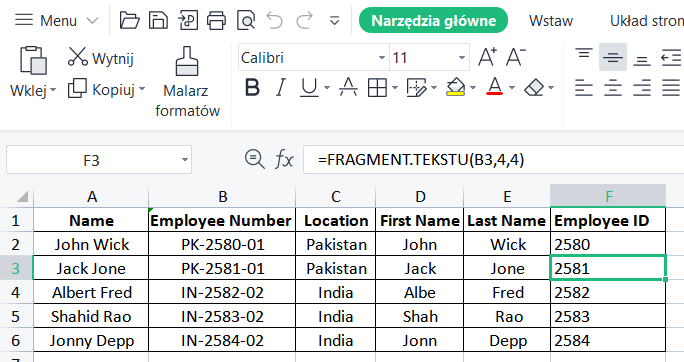This screenshot has height=362, width=684.
Task: Open the font size 11 dropdown
Action: [x=462, y=58]
